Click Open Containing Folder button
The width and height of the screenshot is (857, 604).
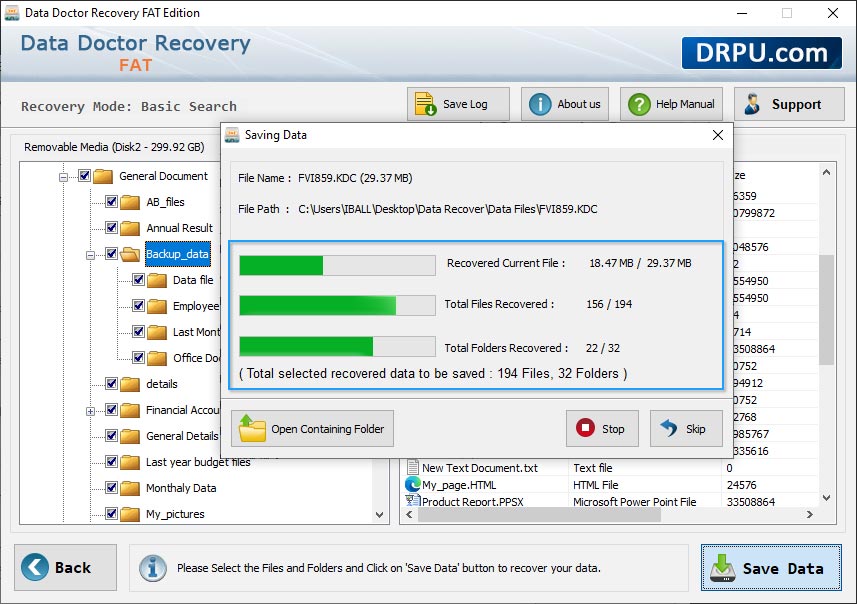[313, 429]
